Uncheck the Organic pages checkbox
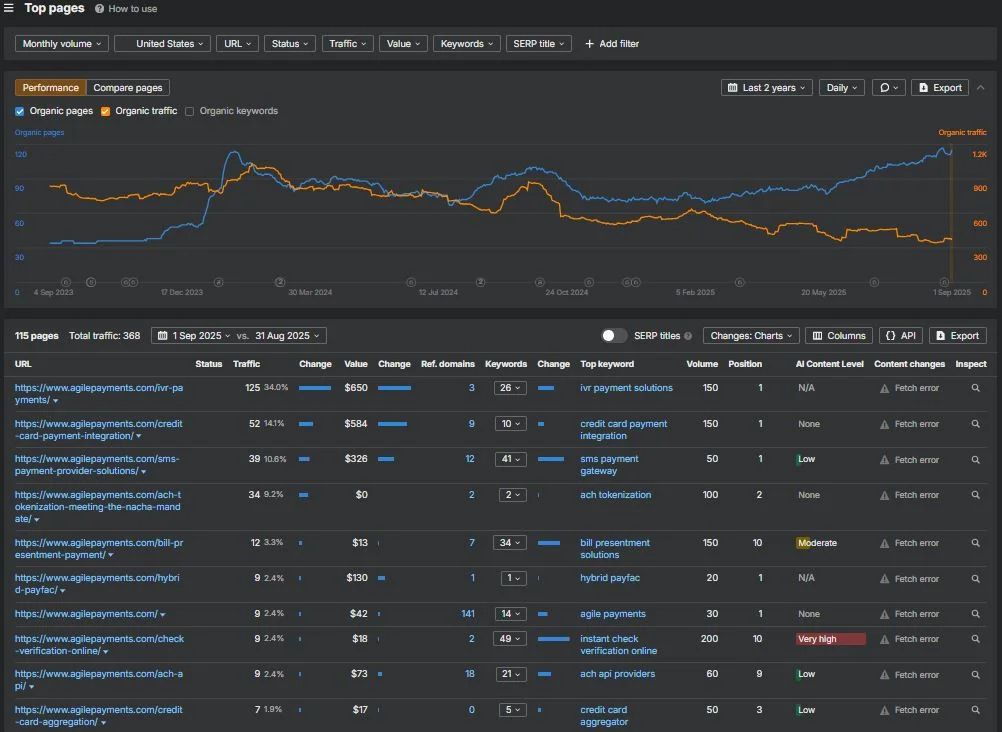This screenshot has width=1002, height=732. [20, 111]
